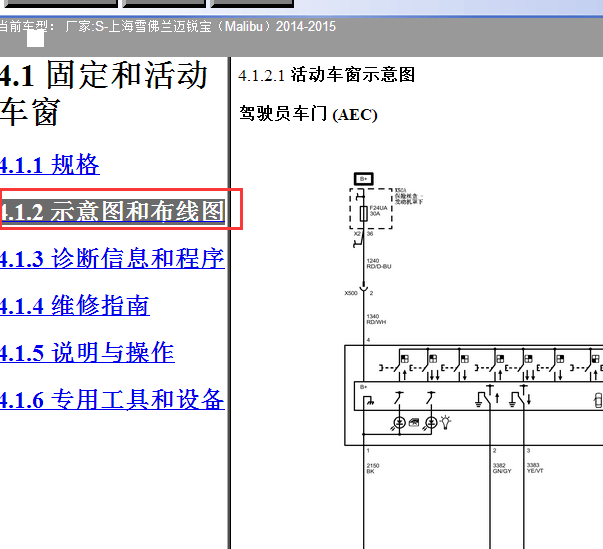This screenshot has height=549, width=603.
Task: Click the 1240 RD/D-BU wire label
Action: point(379,263)
